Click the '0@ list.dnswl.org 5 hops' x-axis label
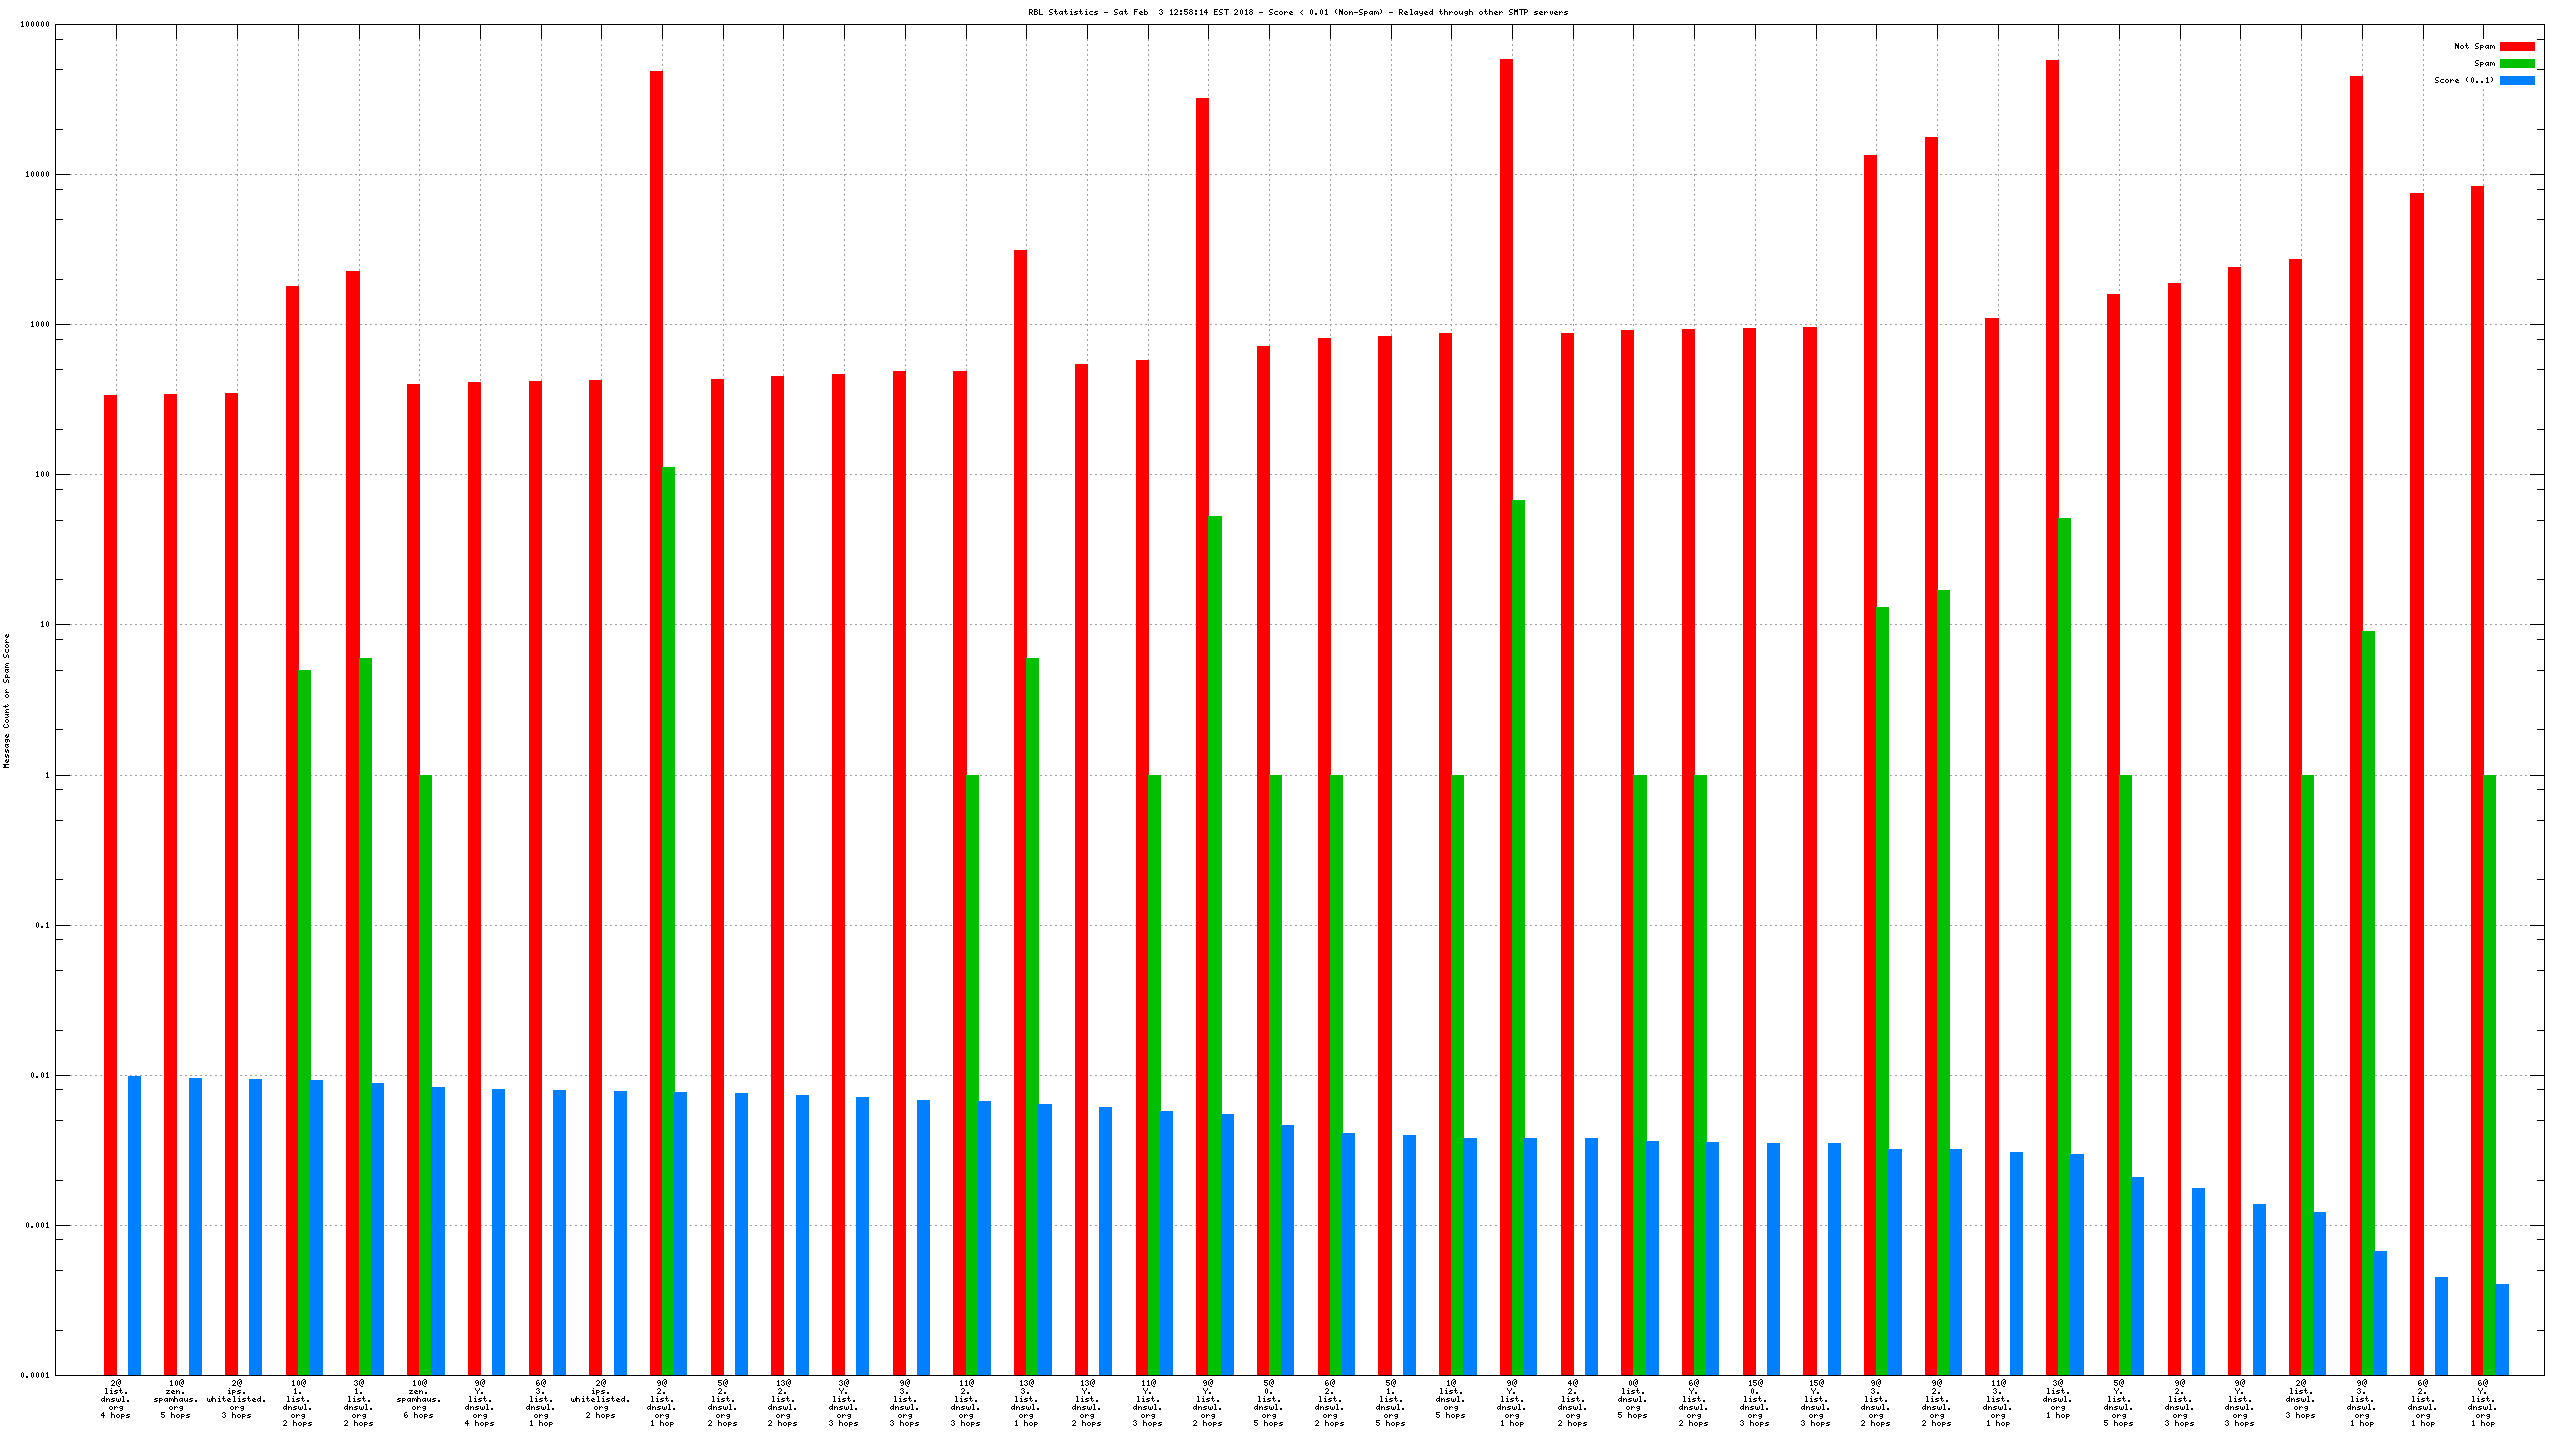 [1632, 1399]
